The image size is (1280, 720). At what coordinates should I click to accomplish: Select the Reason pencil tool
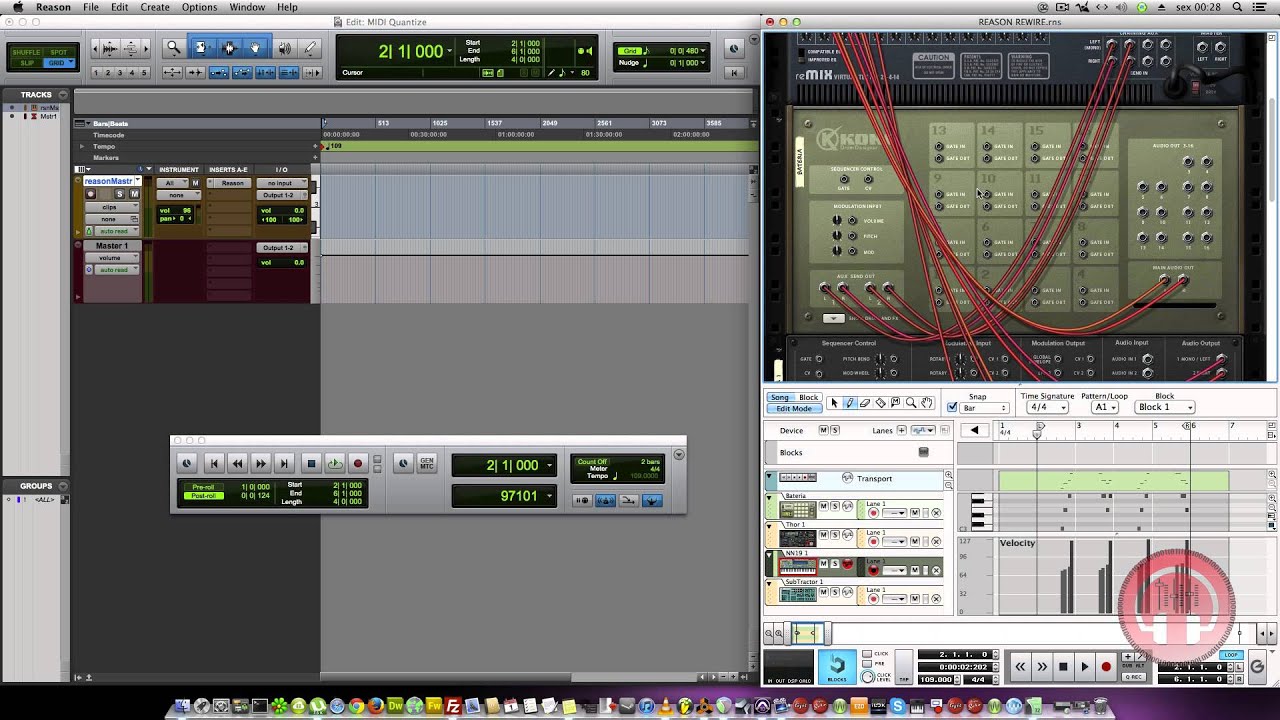tap(850, 403)
